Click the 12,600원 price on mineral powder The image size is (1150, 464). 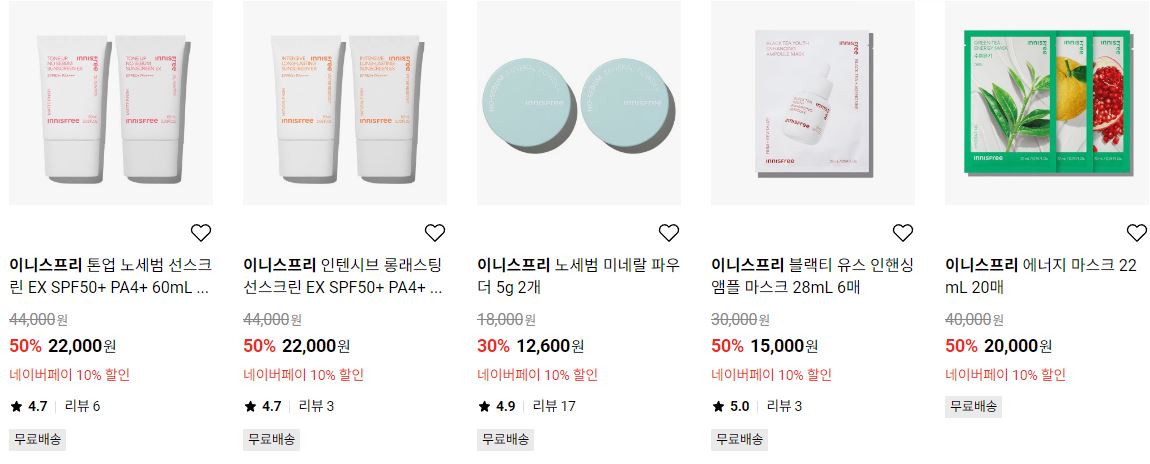click(x=550, y=346)
